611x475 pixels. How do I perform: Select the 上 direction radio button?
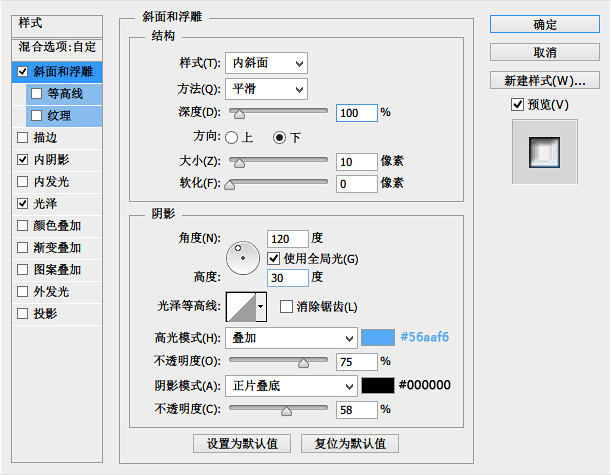[x=231, y=138]
